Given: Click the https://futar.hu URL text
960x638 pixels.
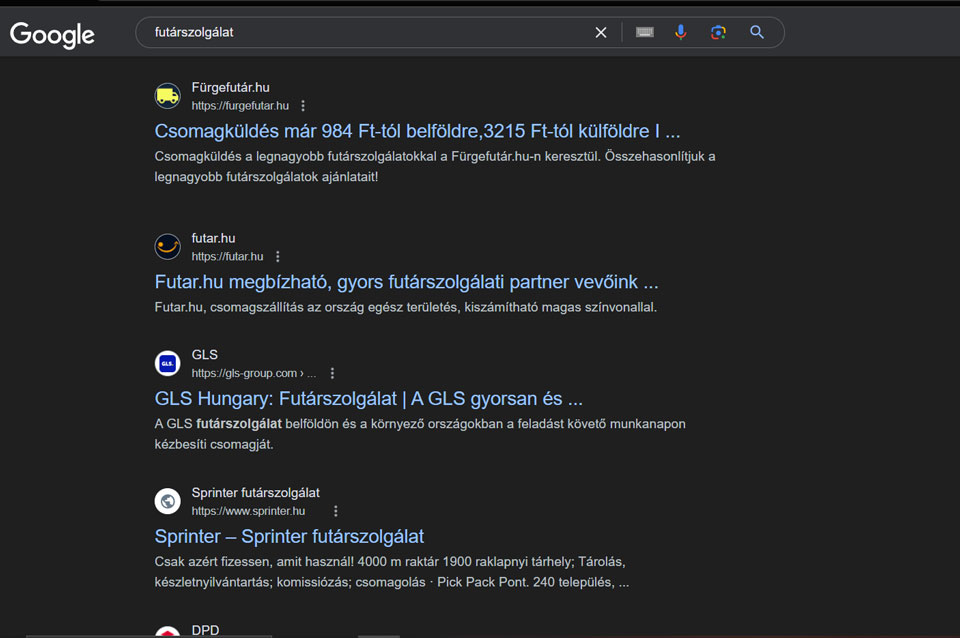Looking at the screenshot, I should [227, 257].
